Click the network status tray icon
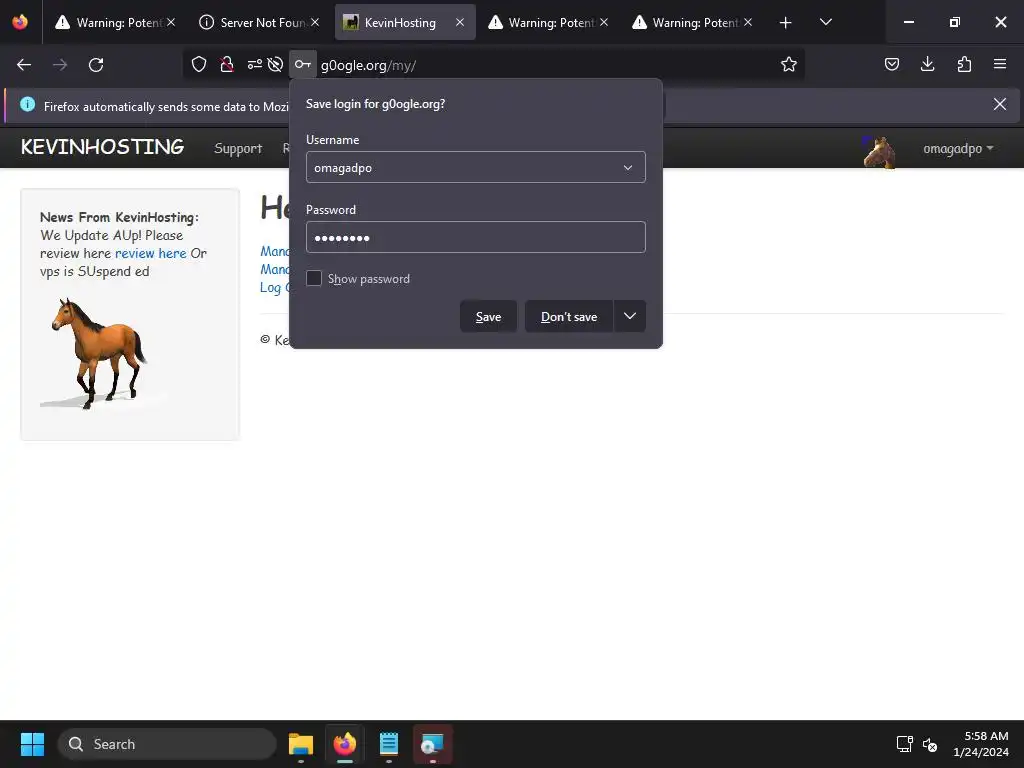Screen dimensions: 1024x768 click(904, 744)
